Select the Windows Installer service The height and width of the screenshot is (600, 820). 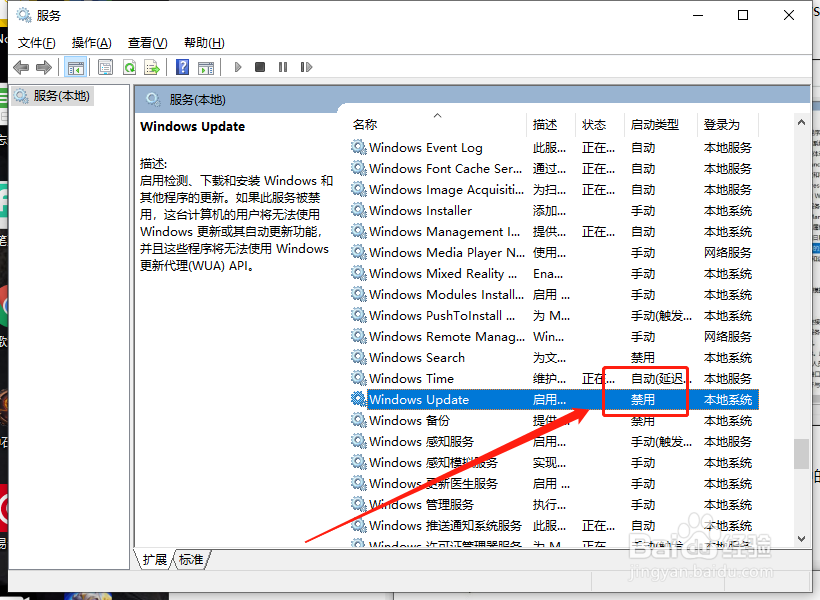click(554, 210)
